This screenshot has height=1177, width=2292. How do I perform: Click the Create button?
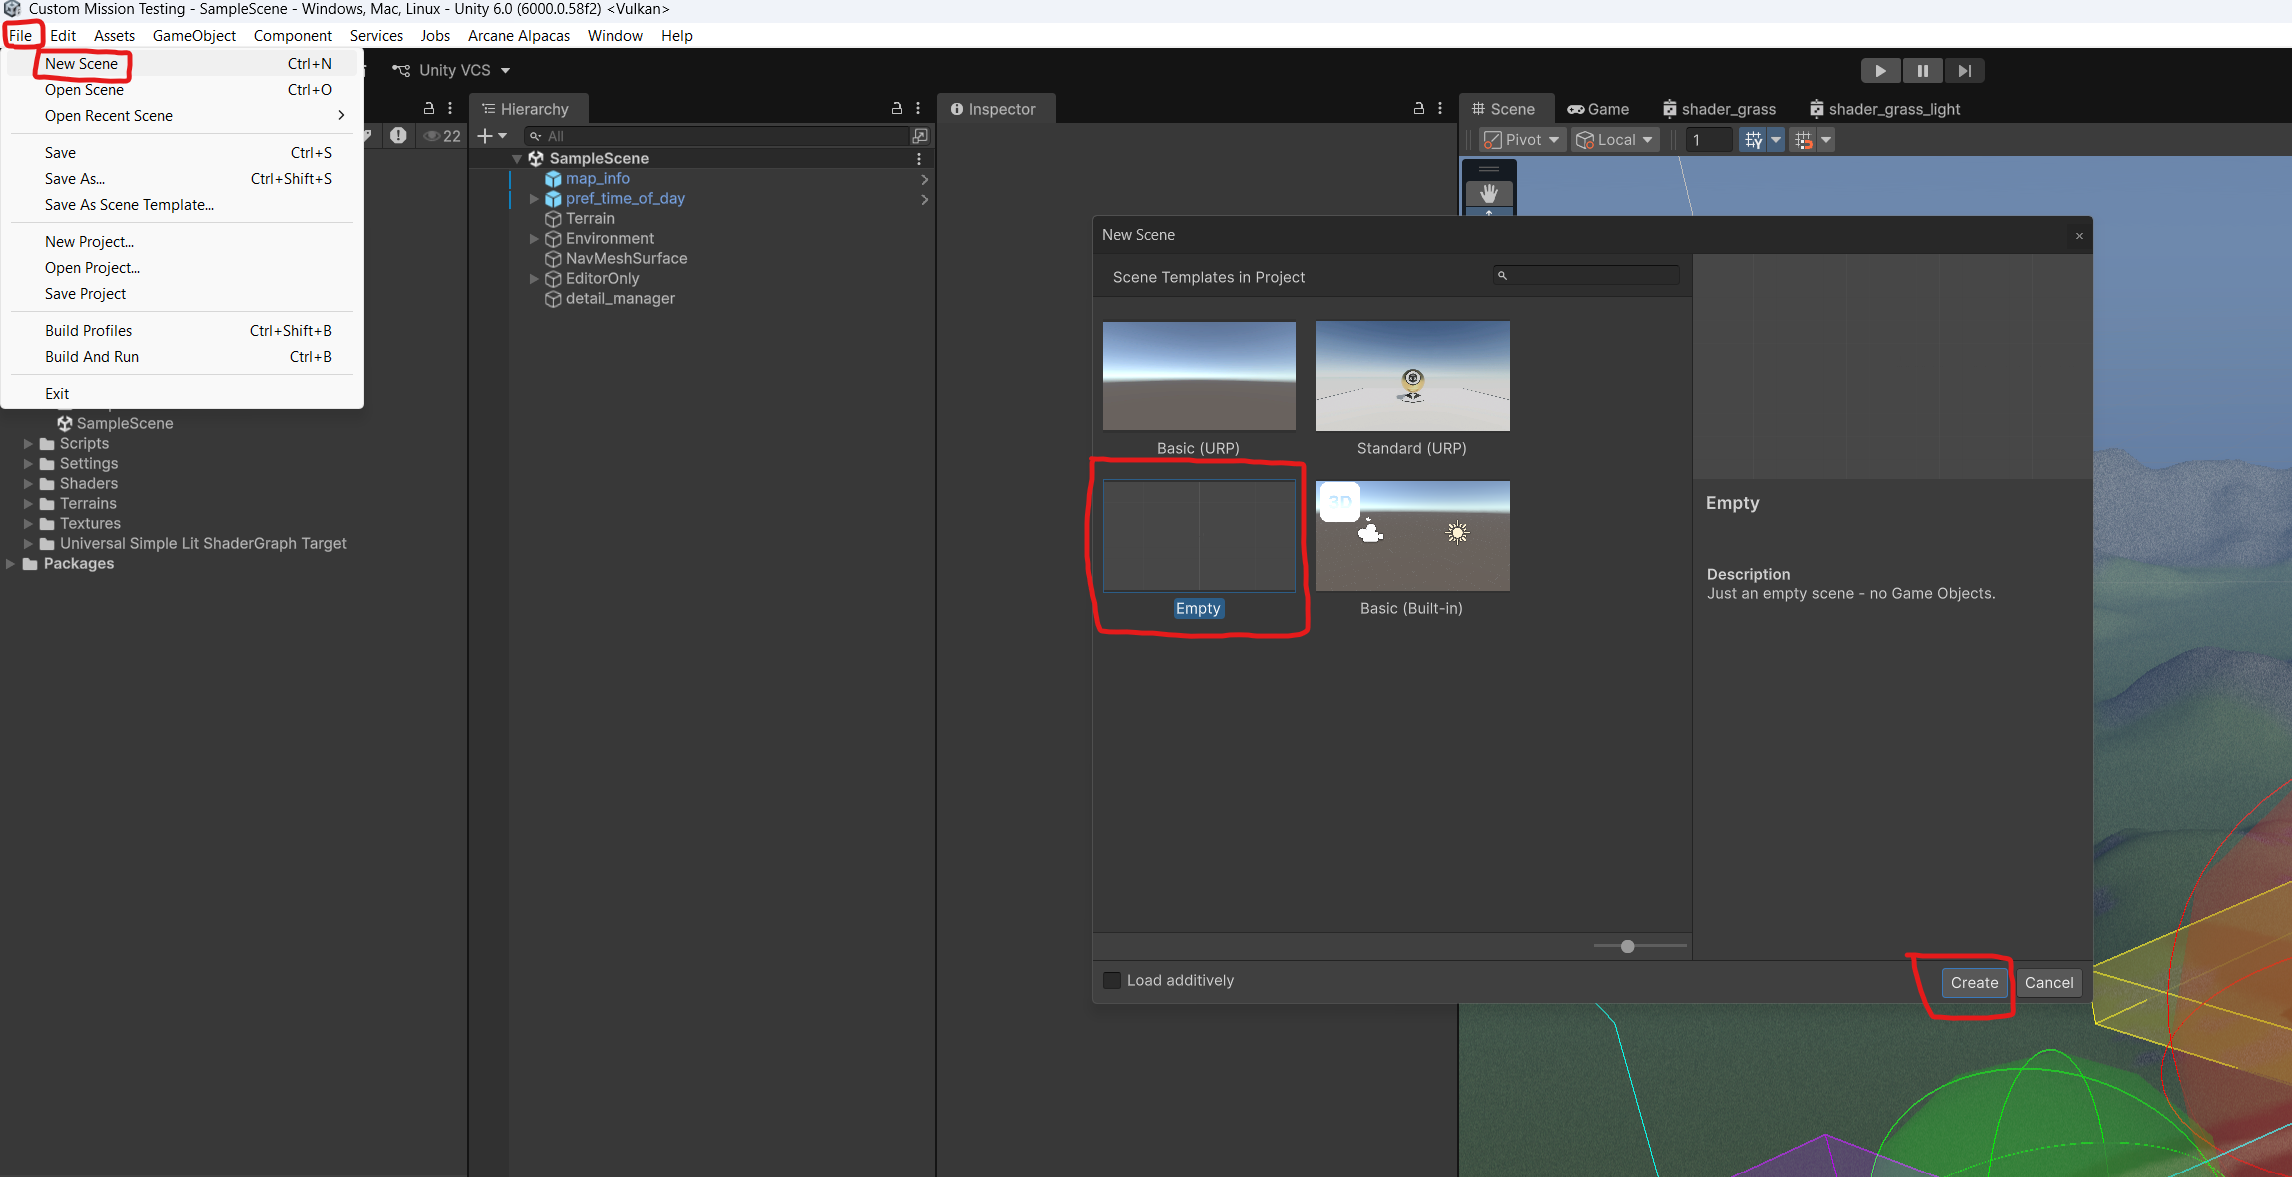pyautogui.click(x=1974, y=983)
